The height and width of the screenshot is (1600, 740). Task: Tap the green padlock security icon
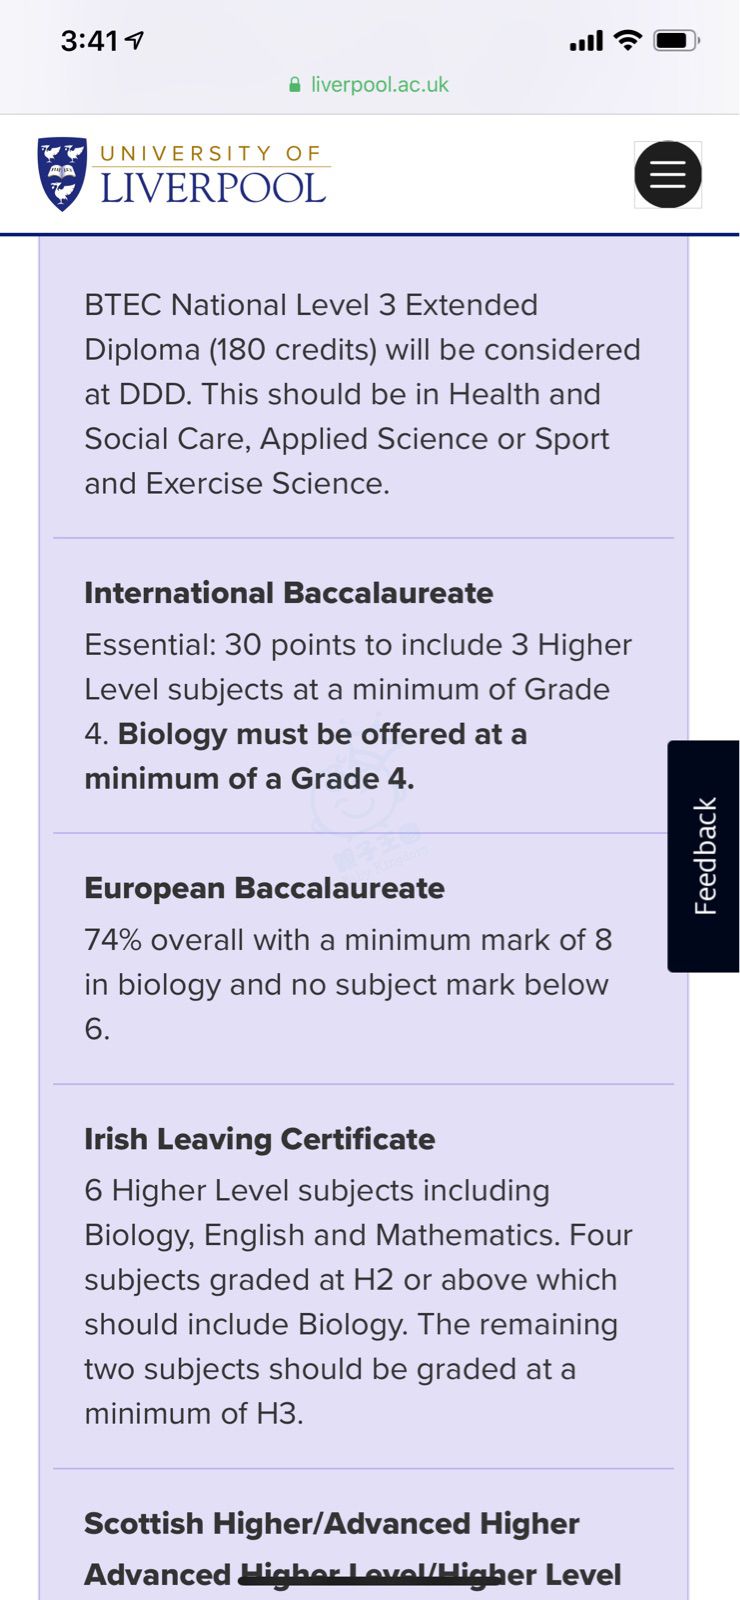point(295,85)
